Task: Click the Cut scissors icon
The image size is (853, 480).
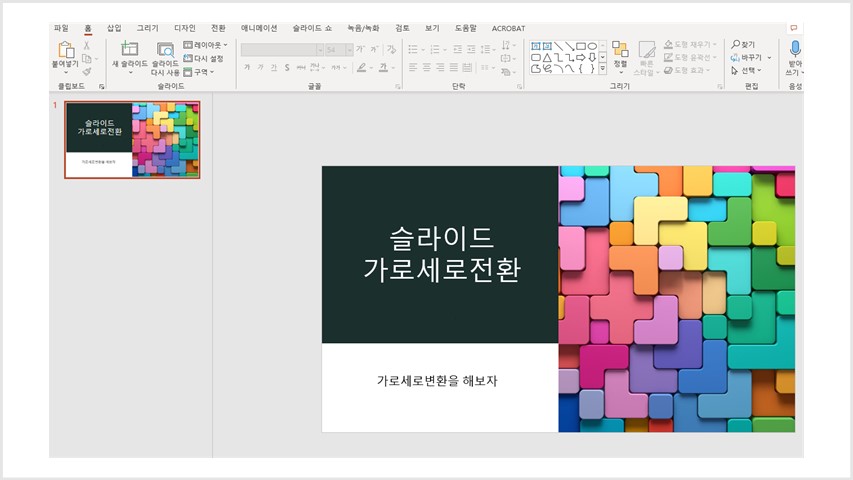Action: (x=86, y=46)
